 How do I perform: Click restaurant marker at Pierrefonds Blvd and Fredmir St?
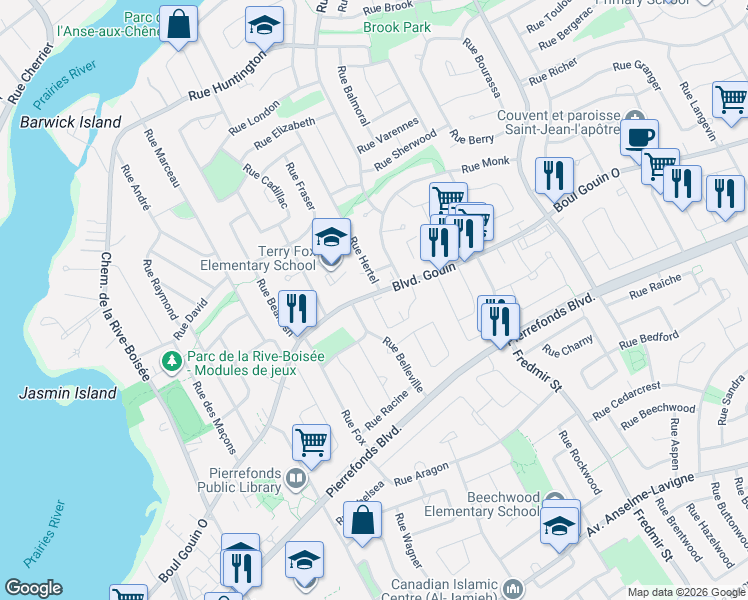(x=500, y=322)
